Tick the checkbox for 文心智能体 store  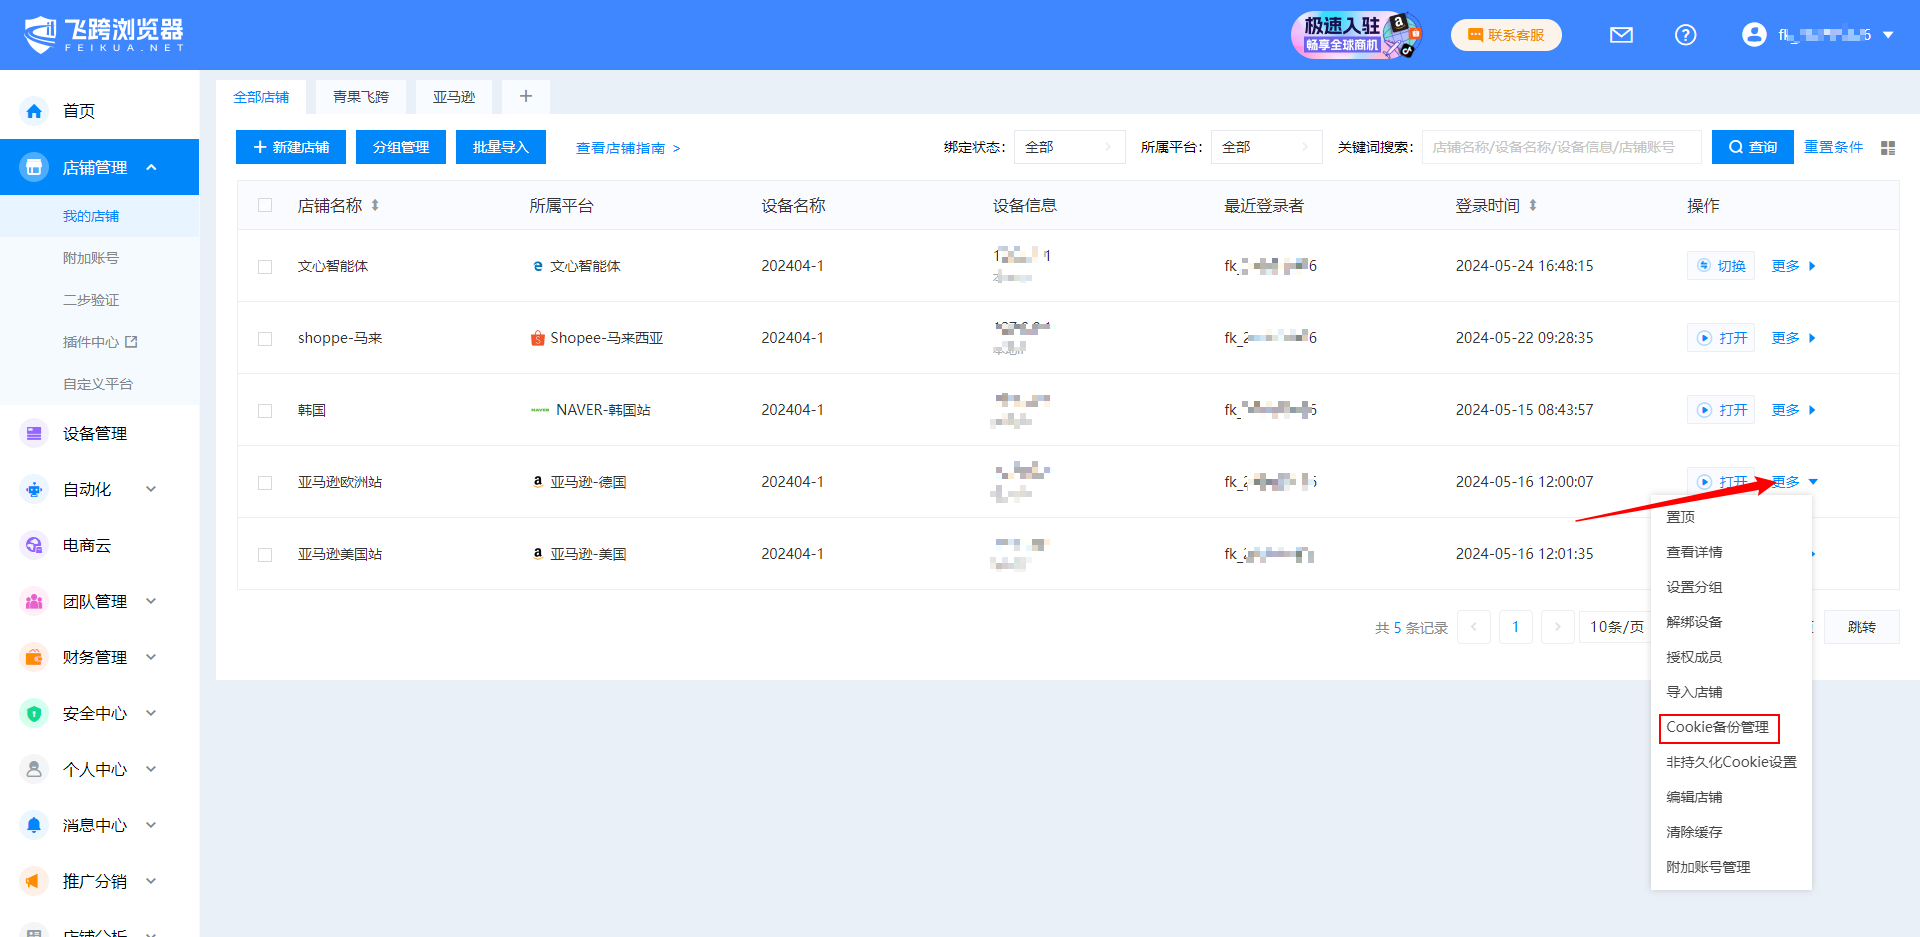pos(265,267)
